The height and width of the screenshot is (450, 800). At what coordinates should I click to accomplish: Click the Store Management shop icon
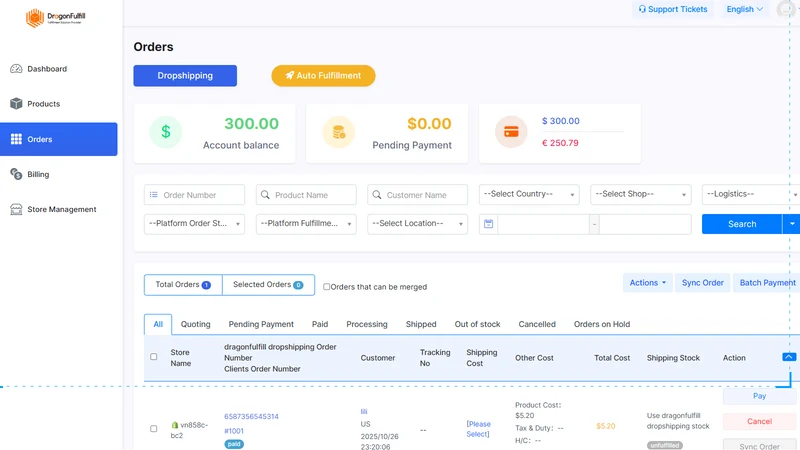(x=16, y=209)
